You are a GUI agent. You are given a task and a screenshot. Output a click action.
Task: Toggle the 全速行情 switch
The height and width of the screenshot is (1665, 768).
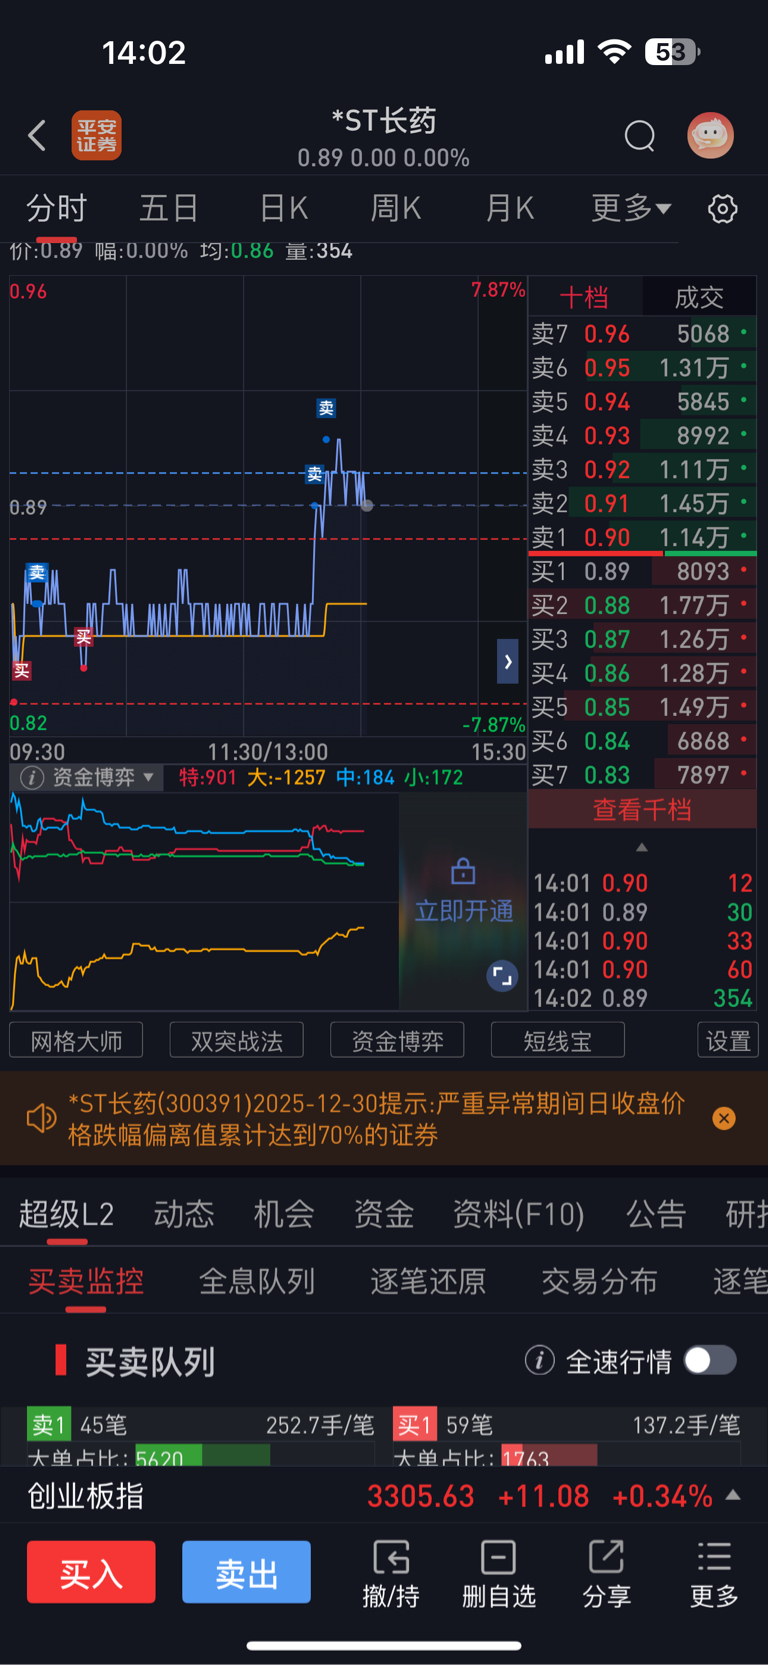[x=711, y=1360]
